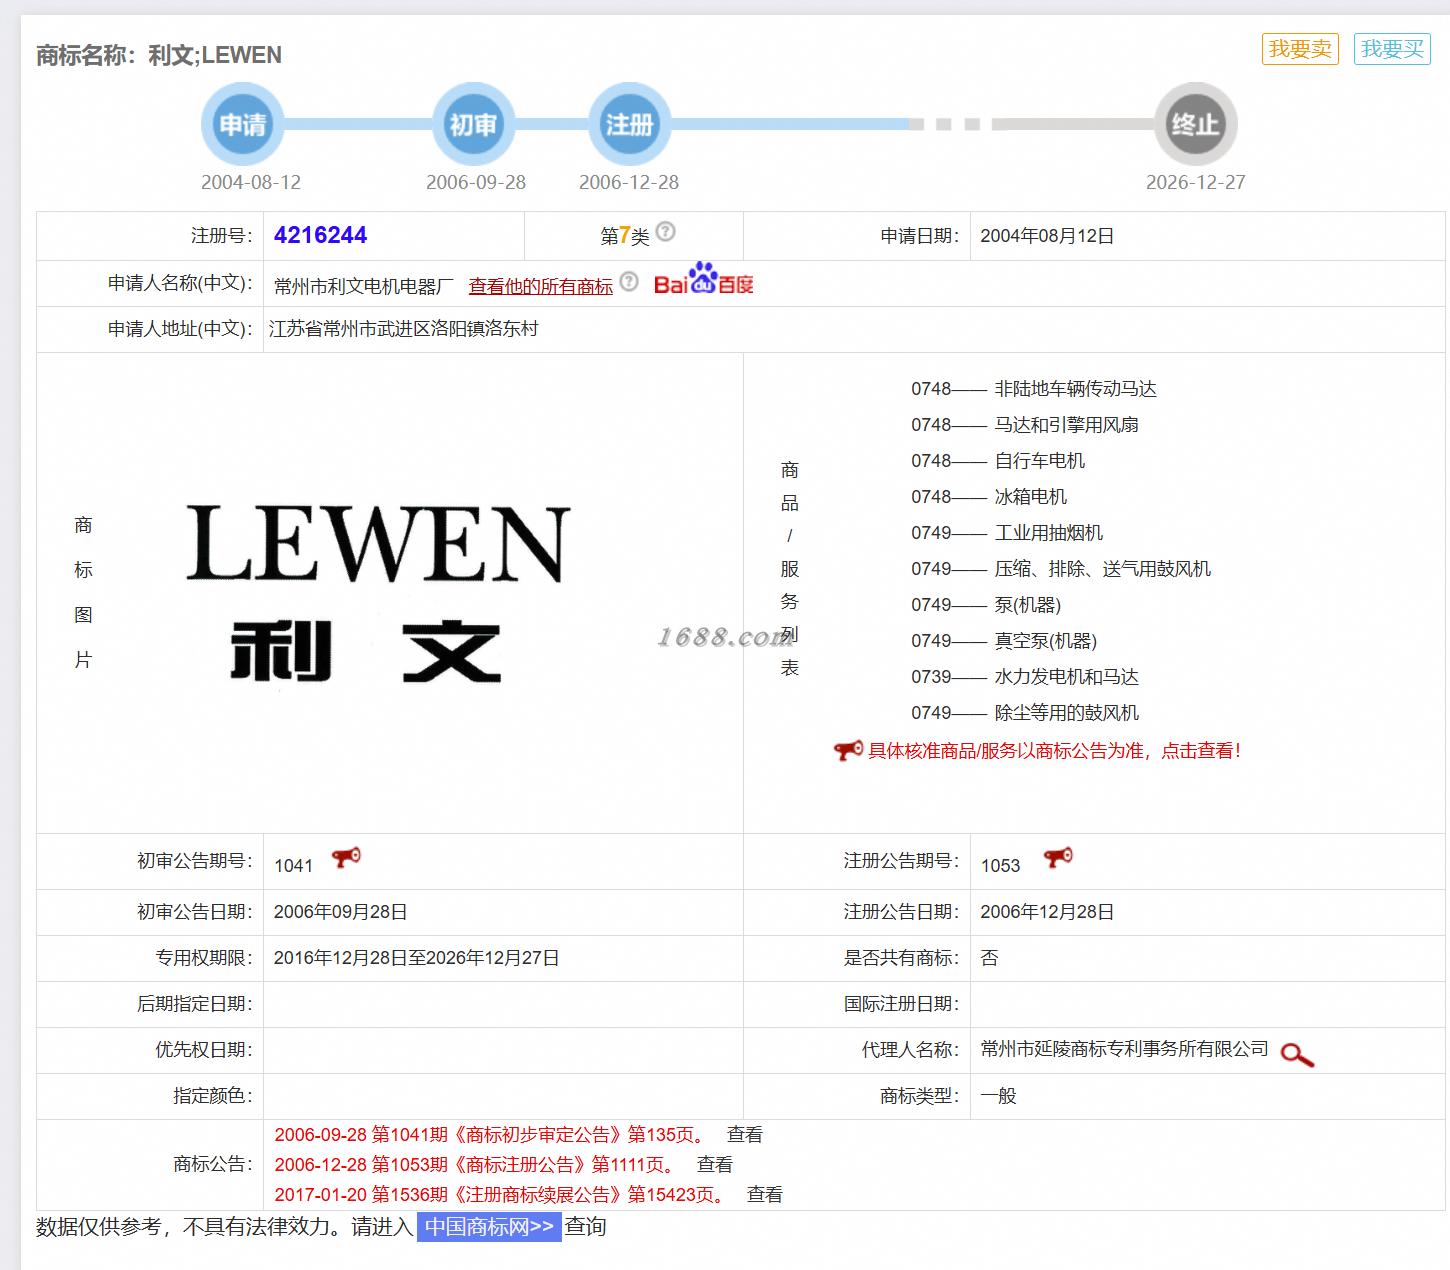Viewport: 1450px width, 1270px height.
Task: Click the help icon next to 第7类
Action: point(666,232)
